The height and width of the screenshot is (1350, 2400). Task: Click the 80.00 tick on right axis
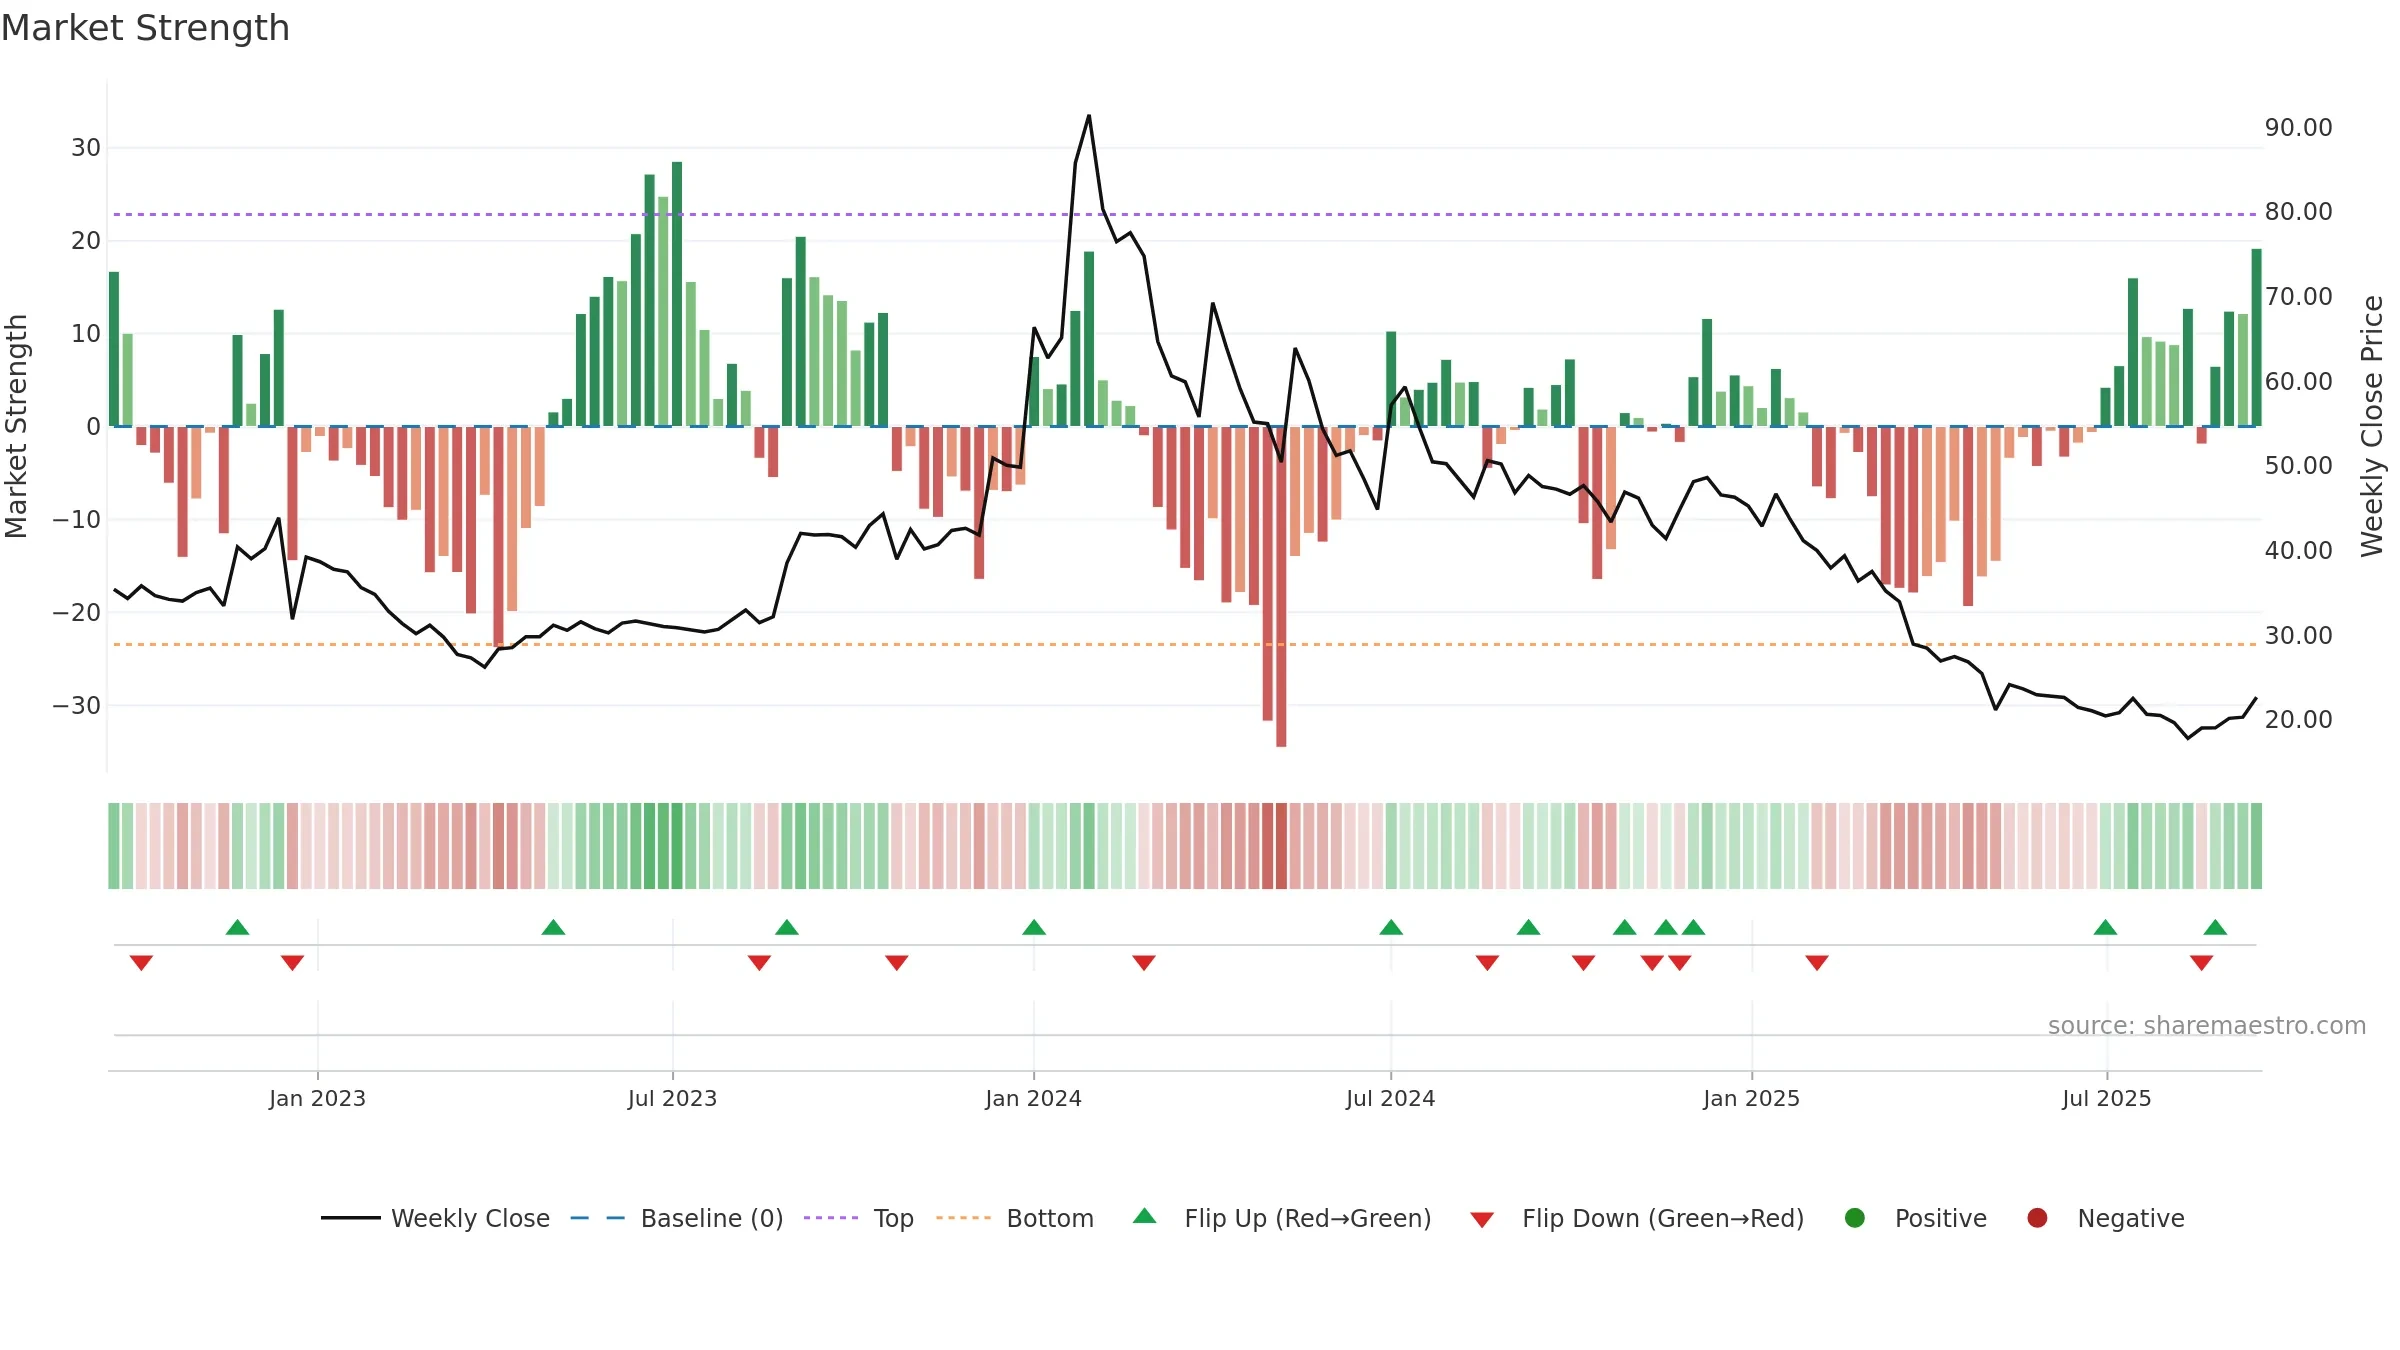2298,212
